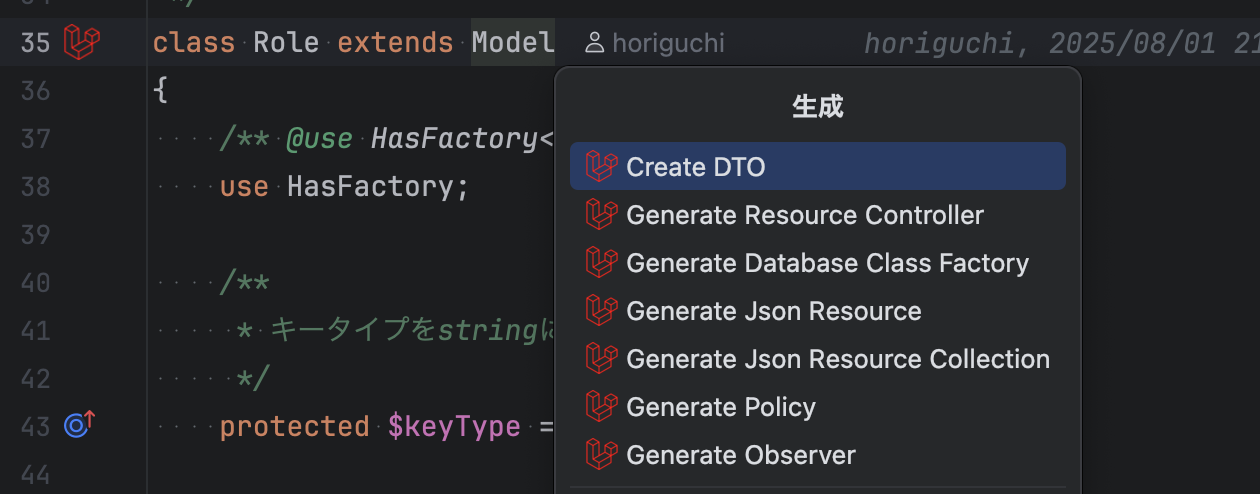Click the overriding-property gutter icon on line 43
1260x494 pixels.
pos(79,426)
